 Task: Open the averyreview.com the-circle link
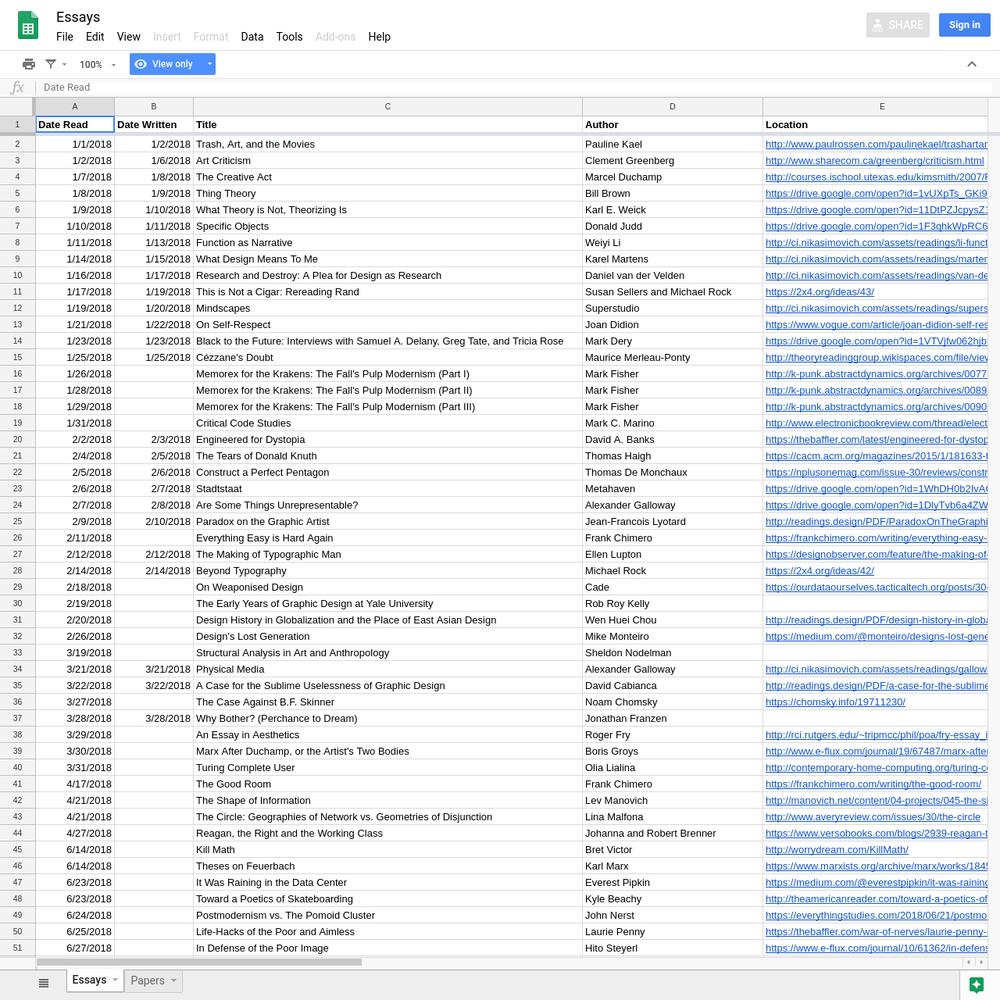(872, 817)
